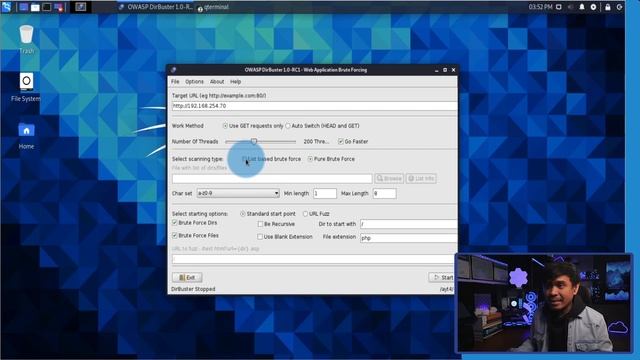640x360 pixels.
Task: Minimize the DirBuster window
Action: 436,70
